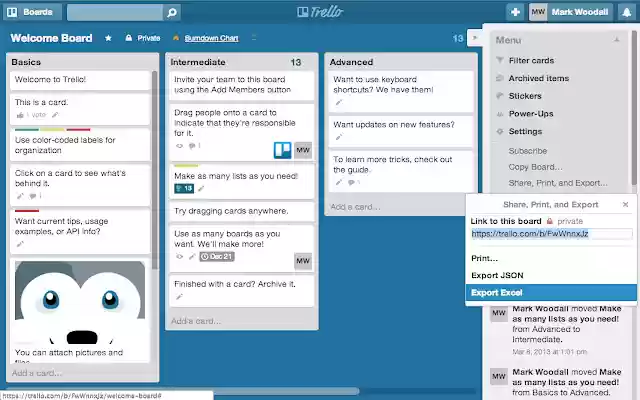640x400 pixels.
Task: Click MW avatar on 'Drag people onto a card'
Action: pyautogui.click(x=303, y=150)
